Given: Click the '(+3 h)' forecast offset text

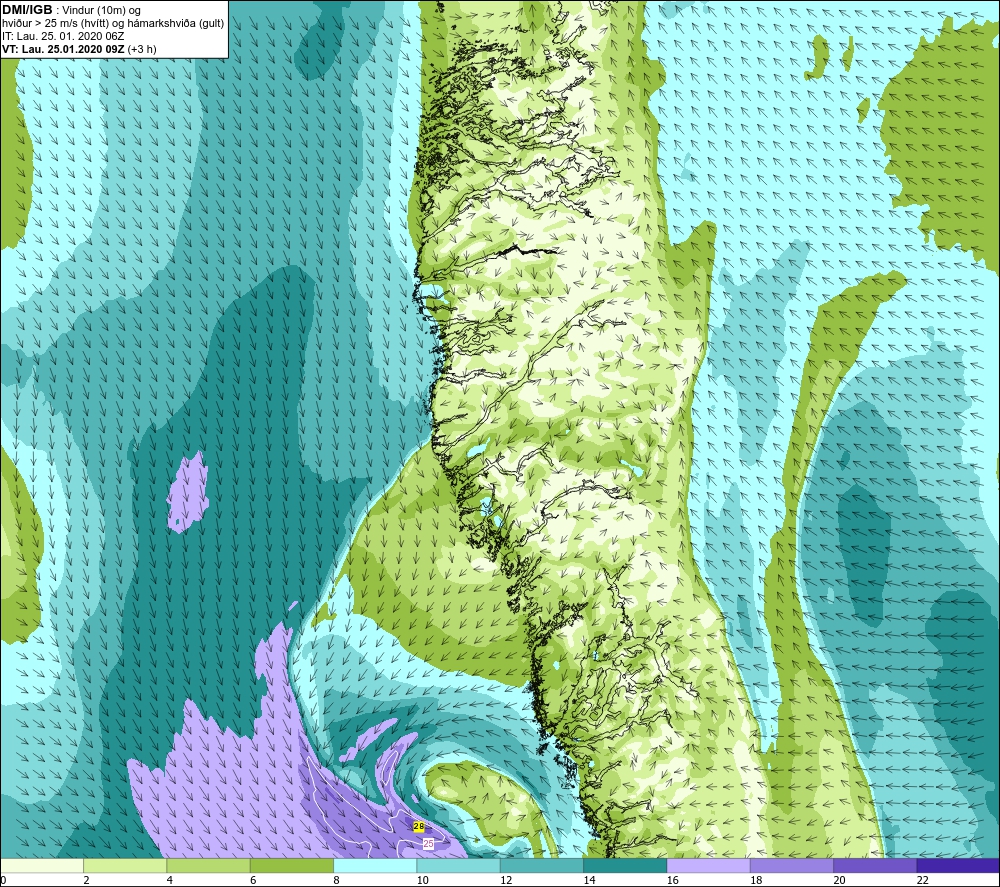Looking at the screenshot, I should click(x=142, y=49).
